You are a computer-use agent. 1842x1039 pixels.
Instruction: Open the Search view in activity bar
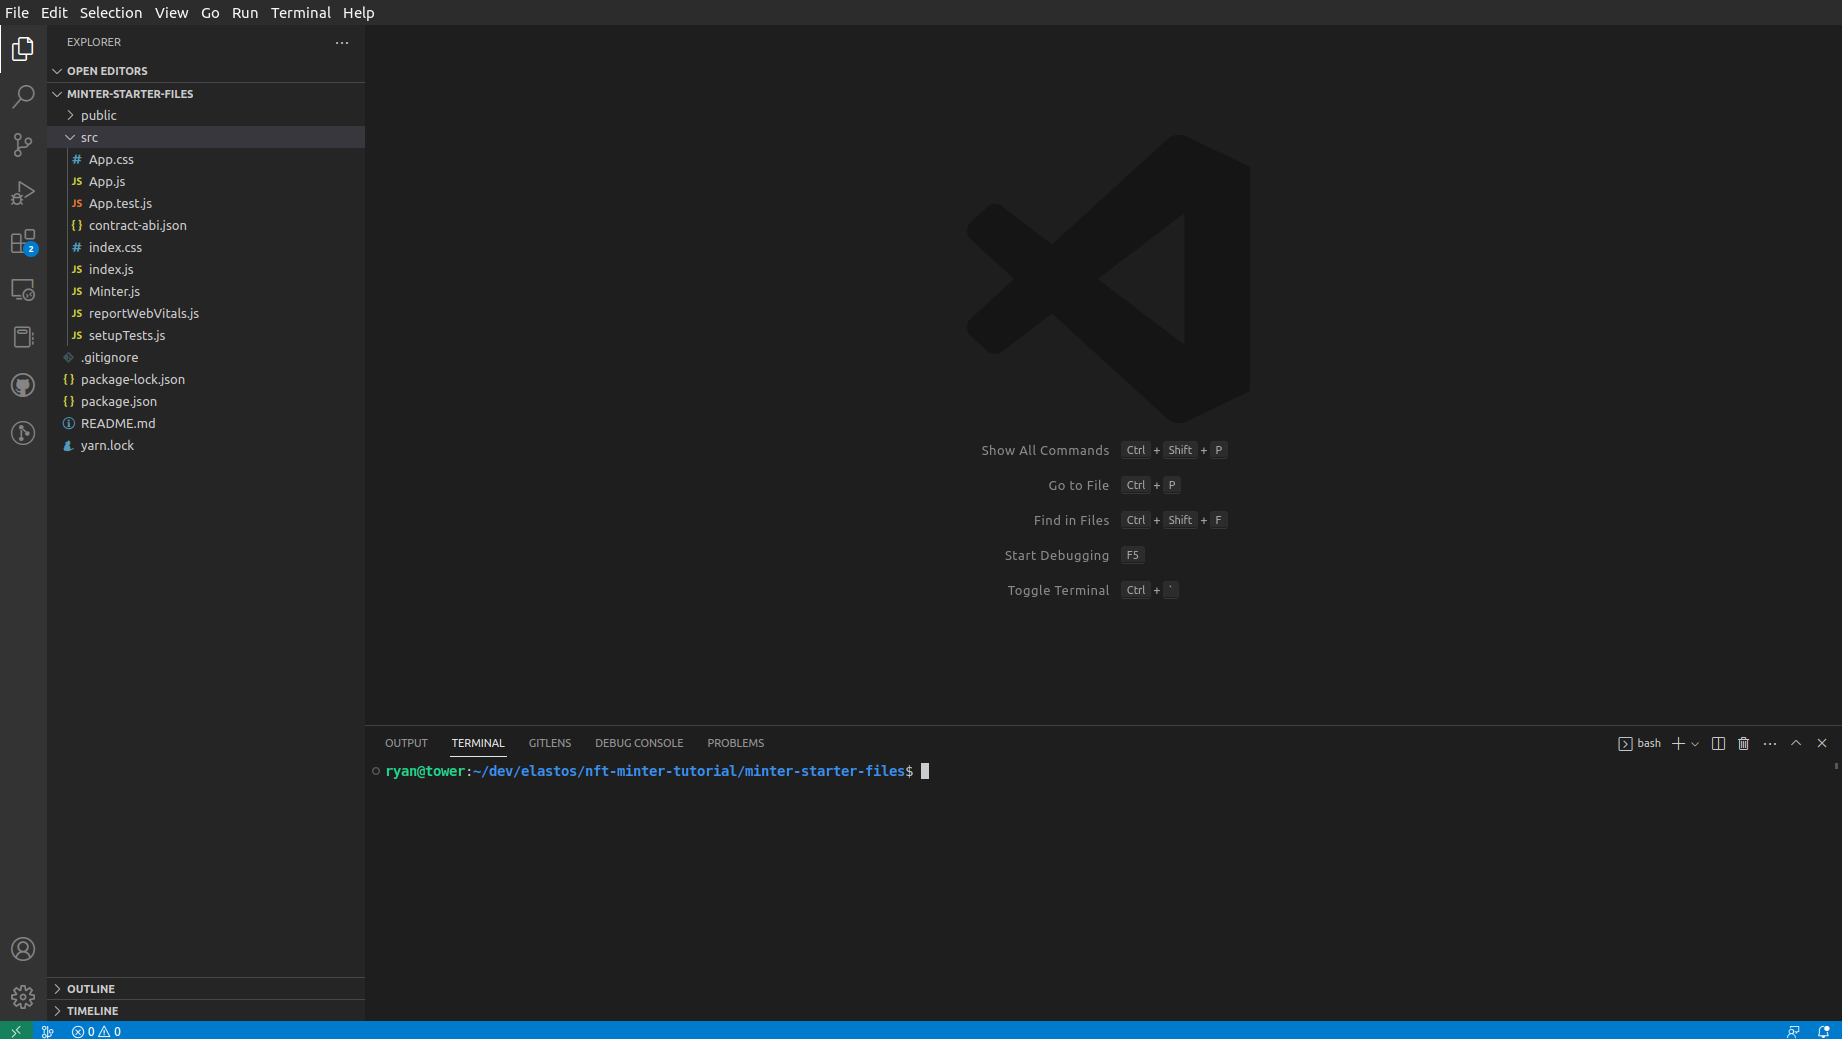tap(23, 97)
